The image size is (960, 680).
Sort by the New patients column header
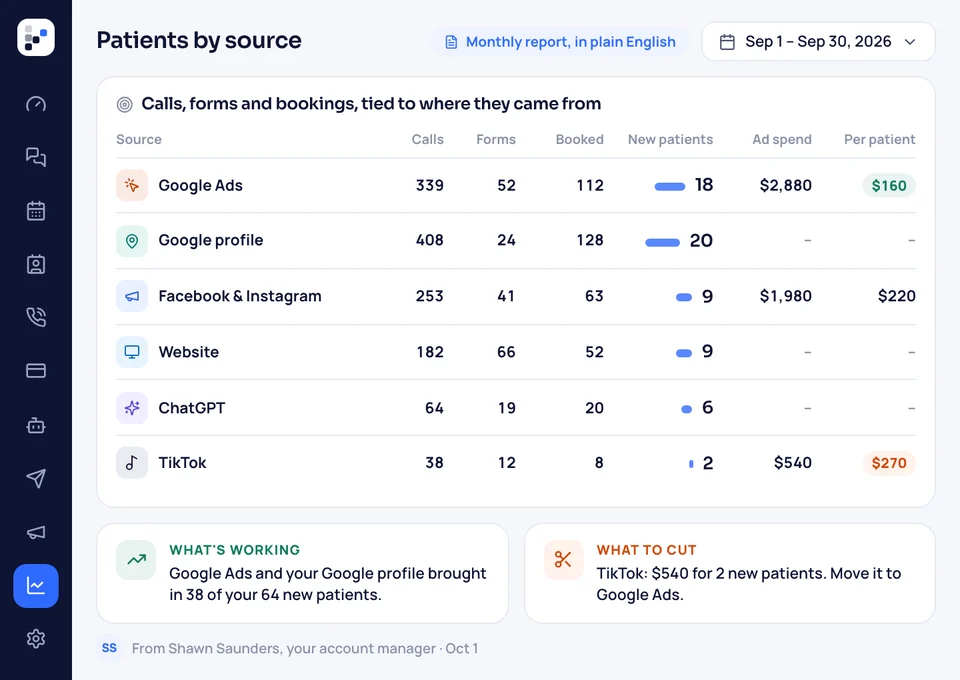pos(670,140)
